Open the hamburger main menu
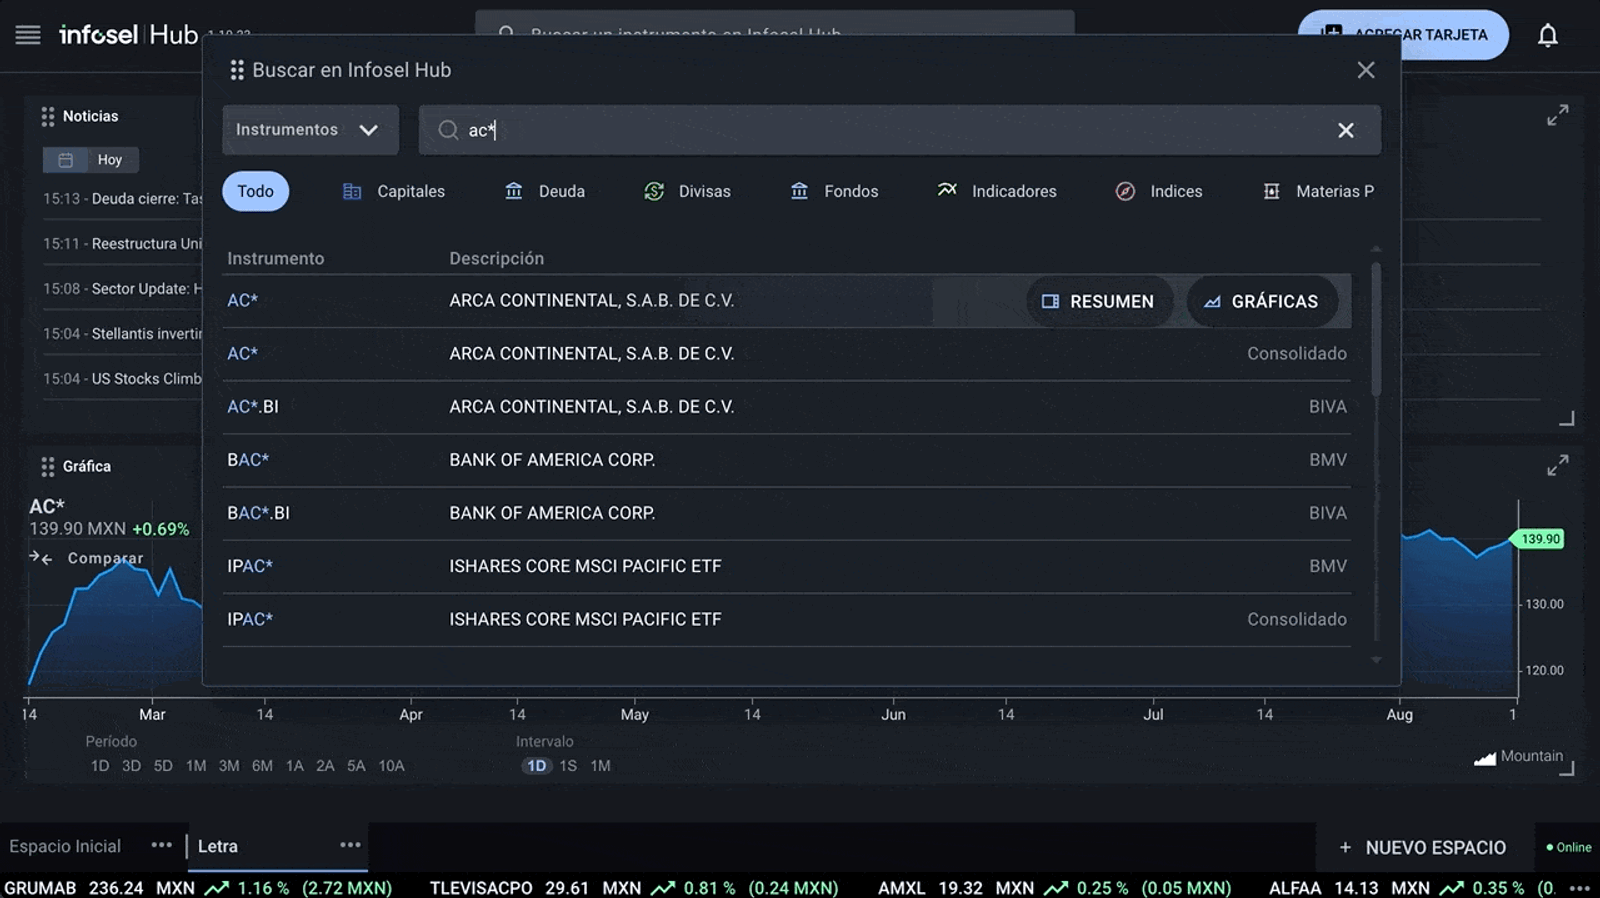1600x898 pixels. (28, 35)
